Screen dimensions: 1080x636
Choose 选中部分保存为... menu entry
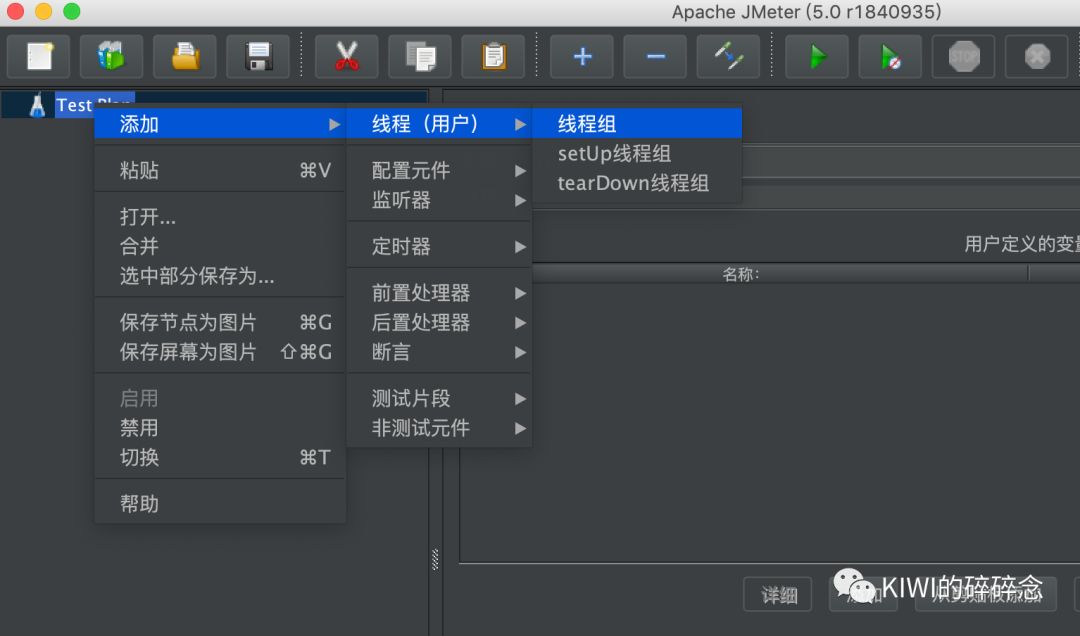(220, 276)
